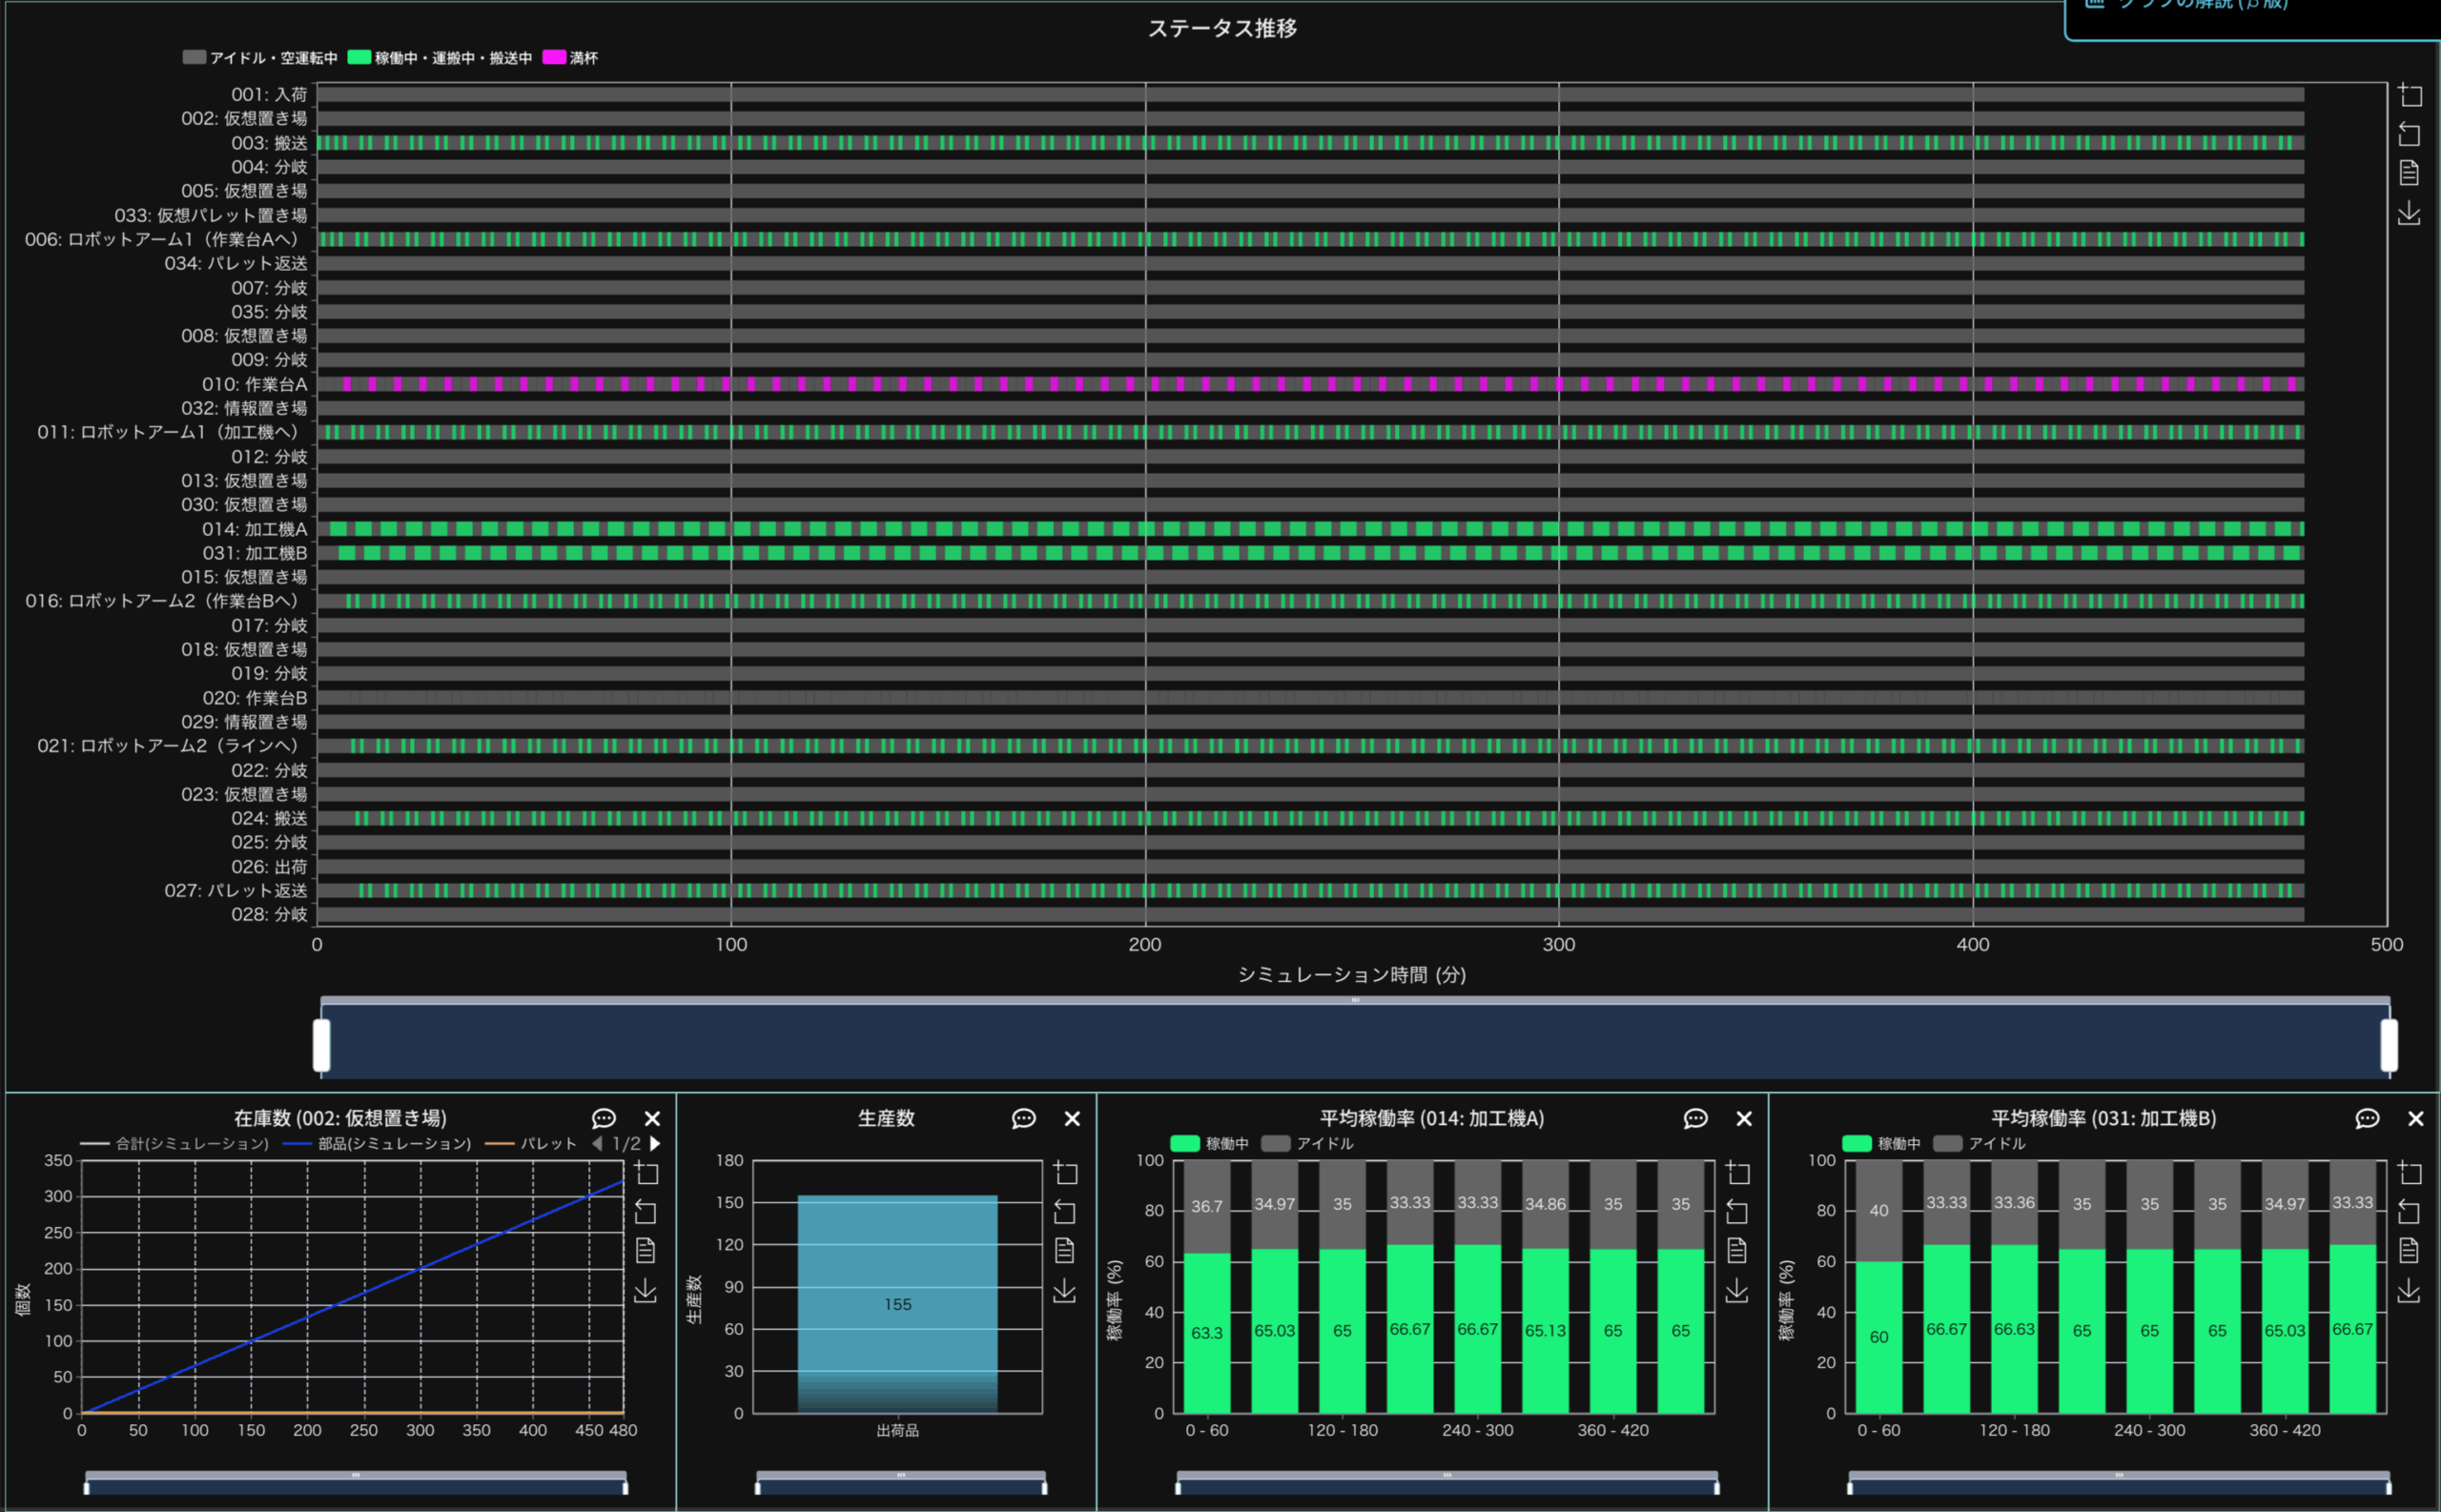Click zoom-area icon on 加工機B utilization chart
This screenshot has width=2441, height=1512.
2410,1172
